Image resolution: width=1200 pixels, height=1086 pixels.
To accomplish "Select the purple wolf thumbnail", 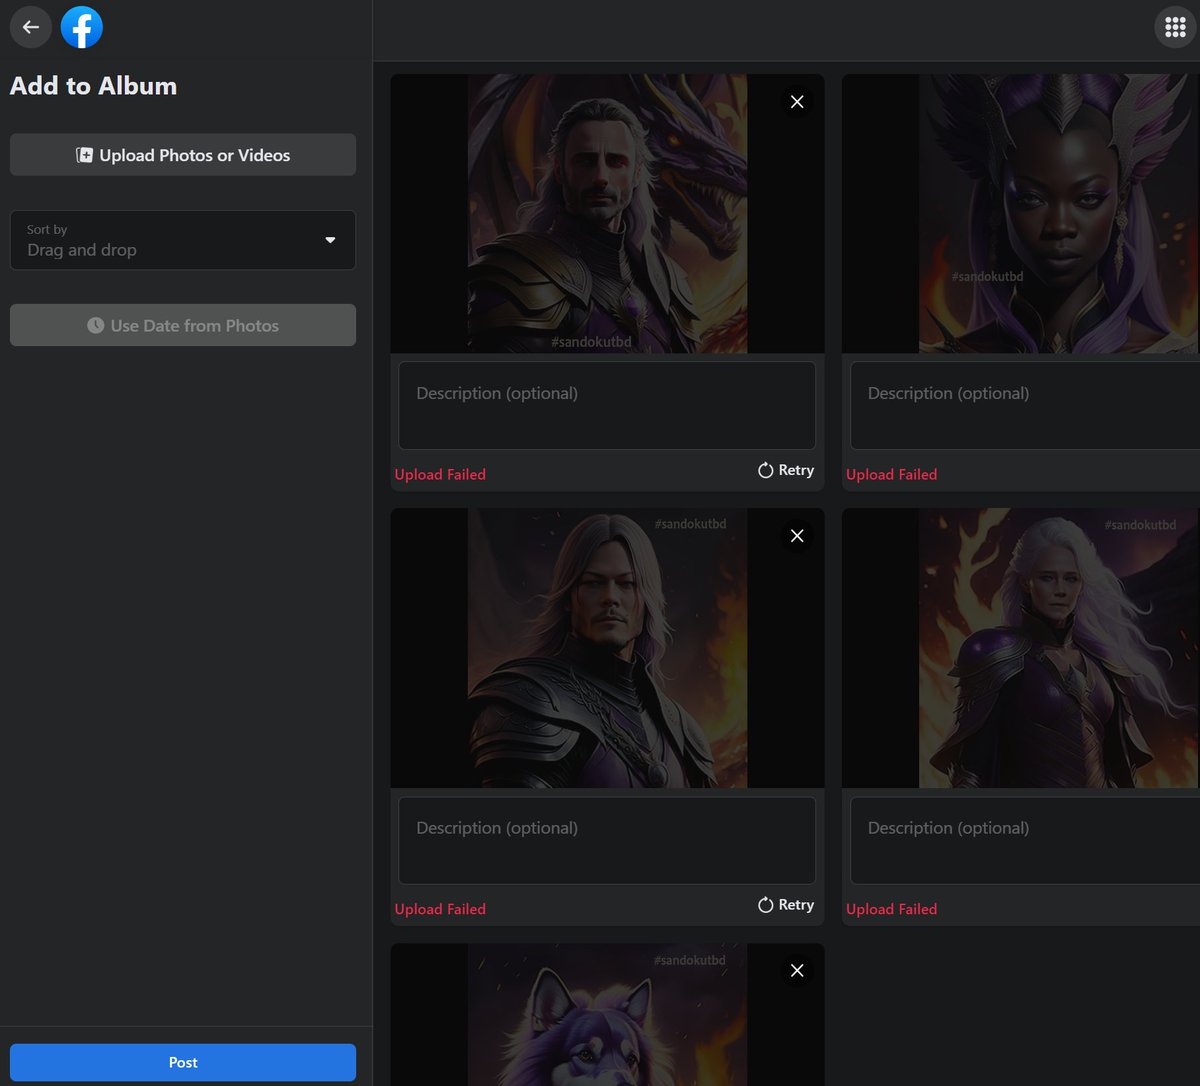I will coord(607,1014).
